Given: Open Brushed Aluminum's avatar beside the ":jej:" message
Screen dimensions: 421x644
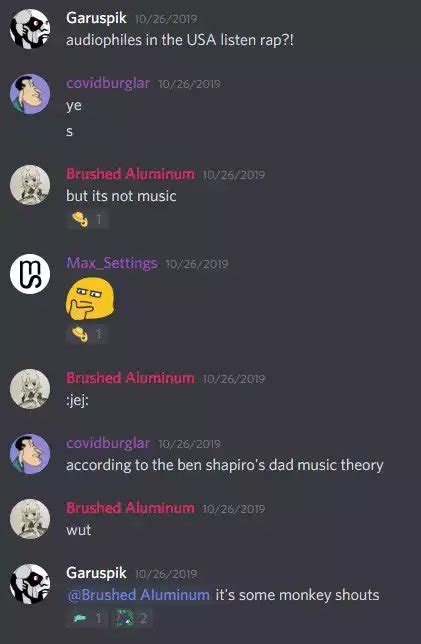Looking at the screenshot, I should tap(30, 389).
